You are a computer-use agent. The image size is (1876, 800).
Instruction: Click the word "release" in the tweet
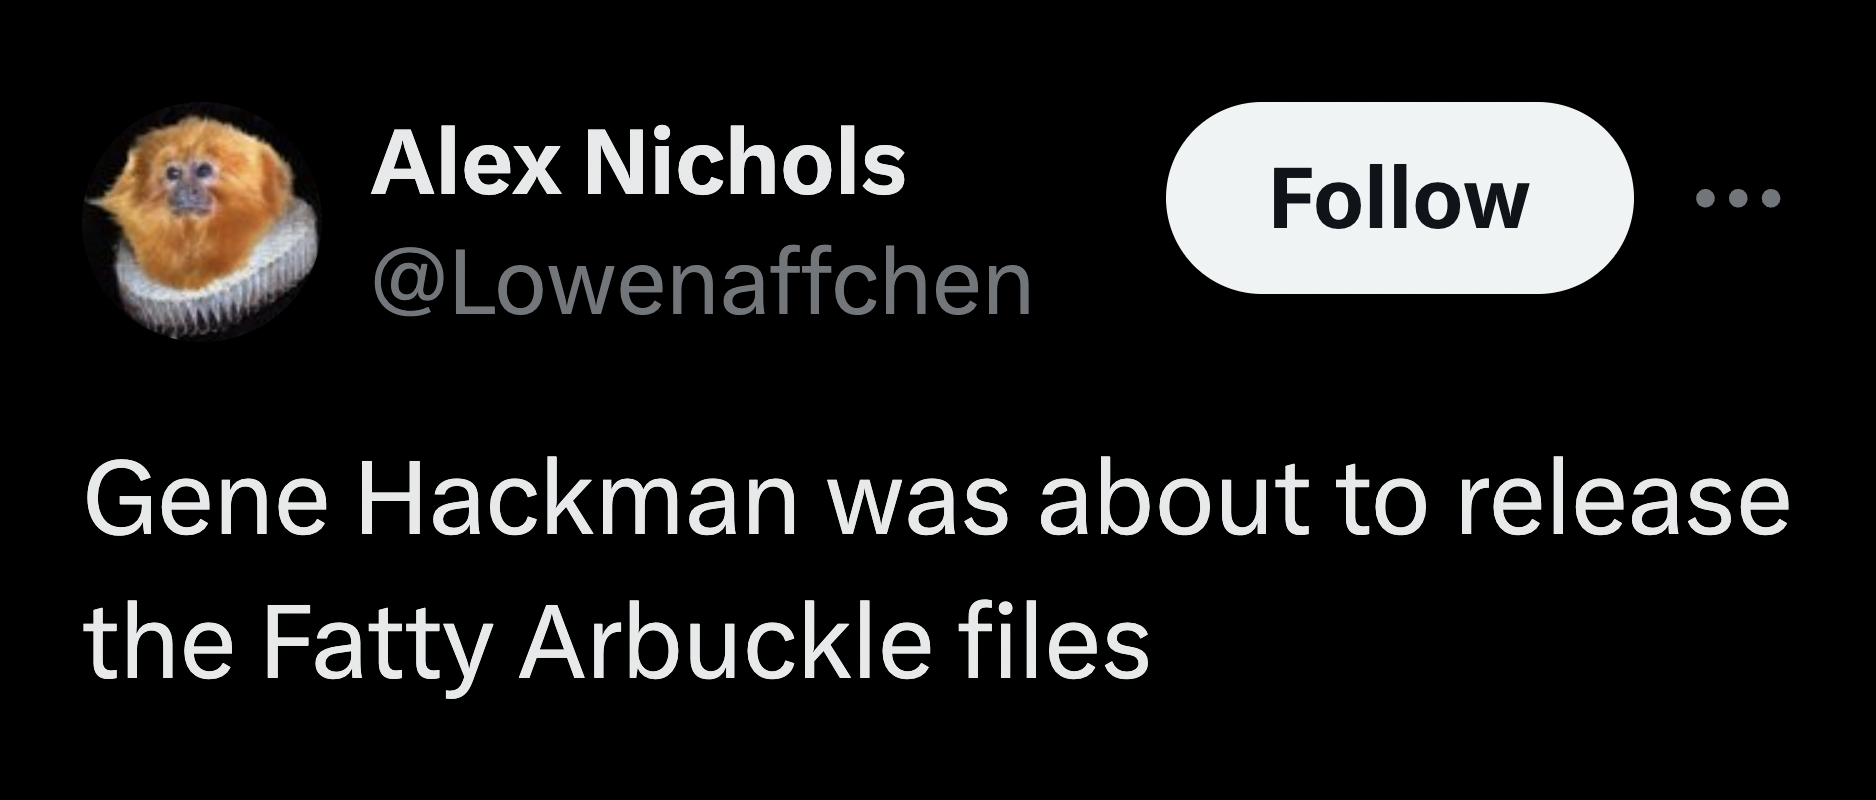pos(1622,500)
